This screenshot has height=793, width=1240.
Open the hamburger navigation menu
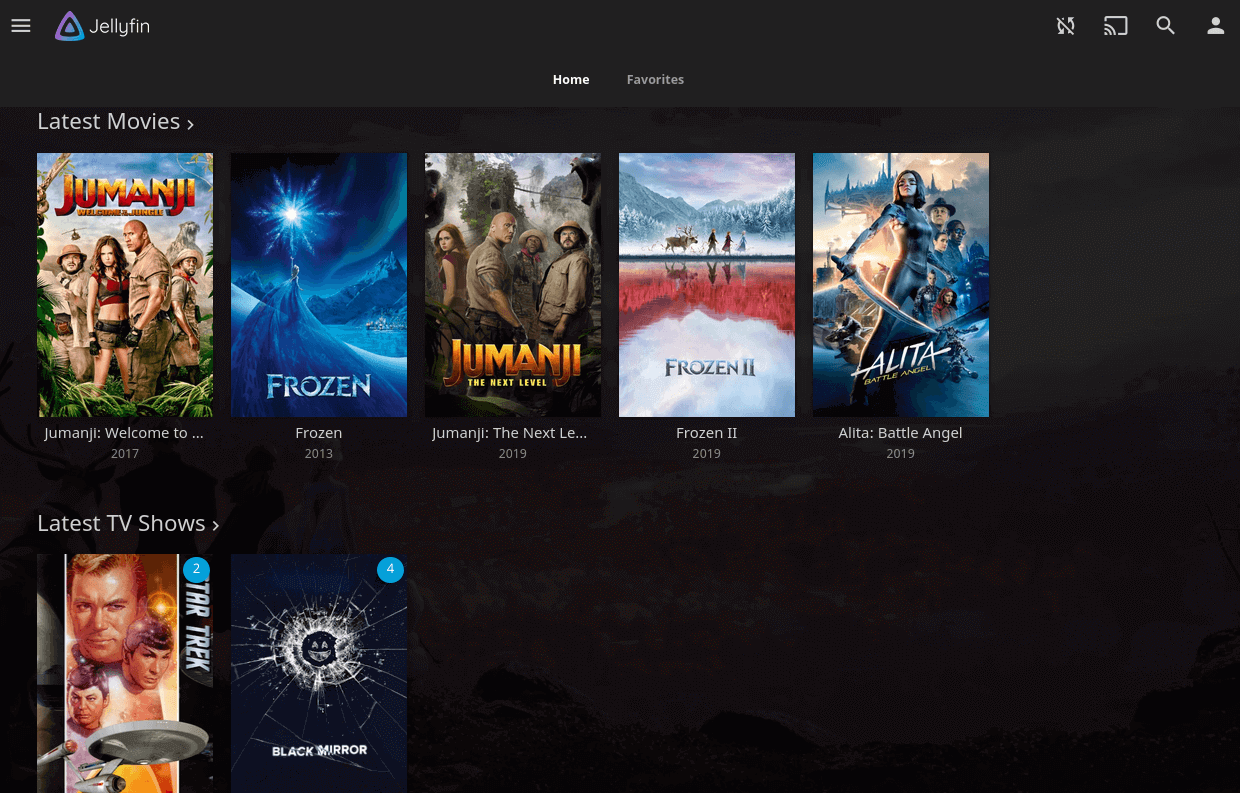(x=21, y=26)
